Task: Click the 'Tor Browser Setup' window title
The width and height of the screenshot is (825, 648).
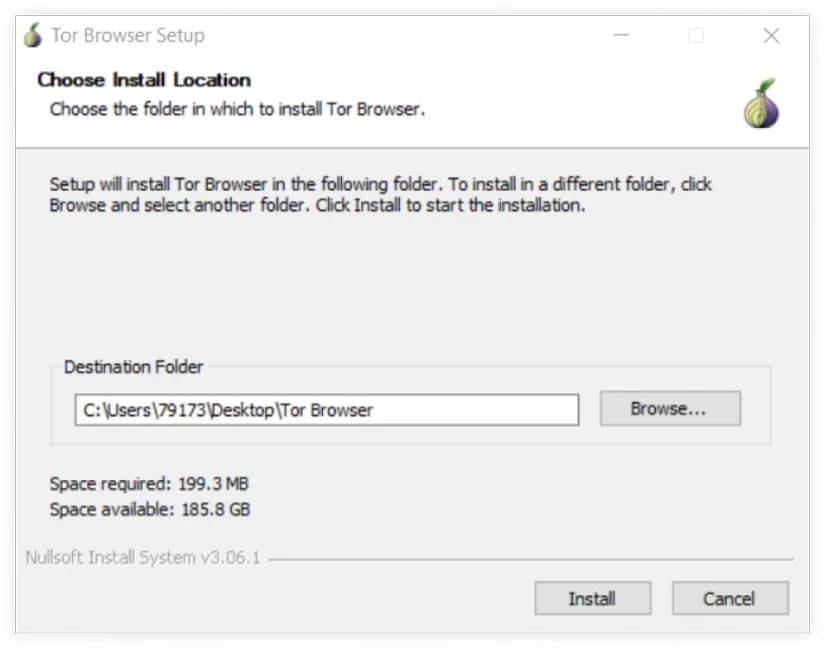Action: pyautogui.click(x=128, y=35)
